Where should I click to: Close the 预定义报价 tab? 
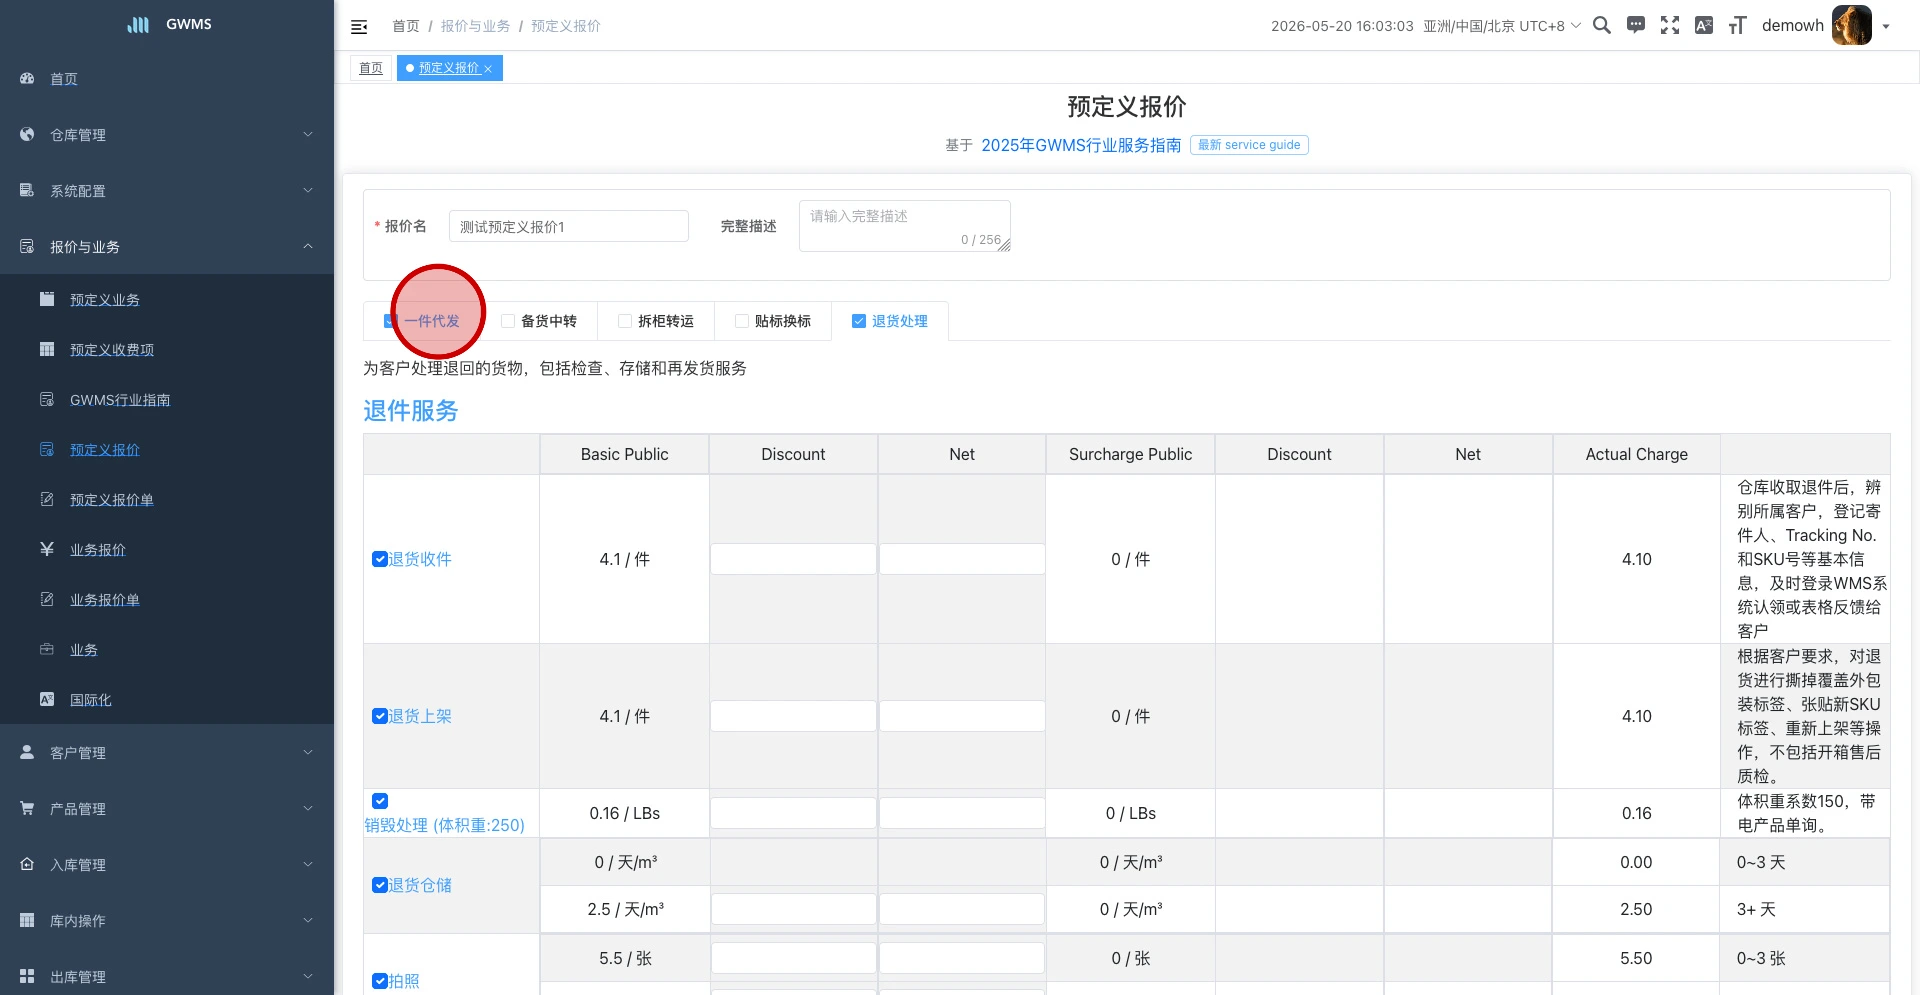pyautogui.click(x=488, y=69)
